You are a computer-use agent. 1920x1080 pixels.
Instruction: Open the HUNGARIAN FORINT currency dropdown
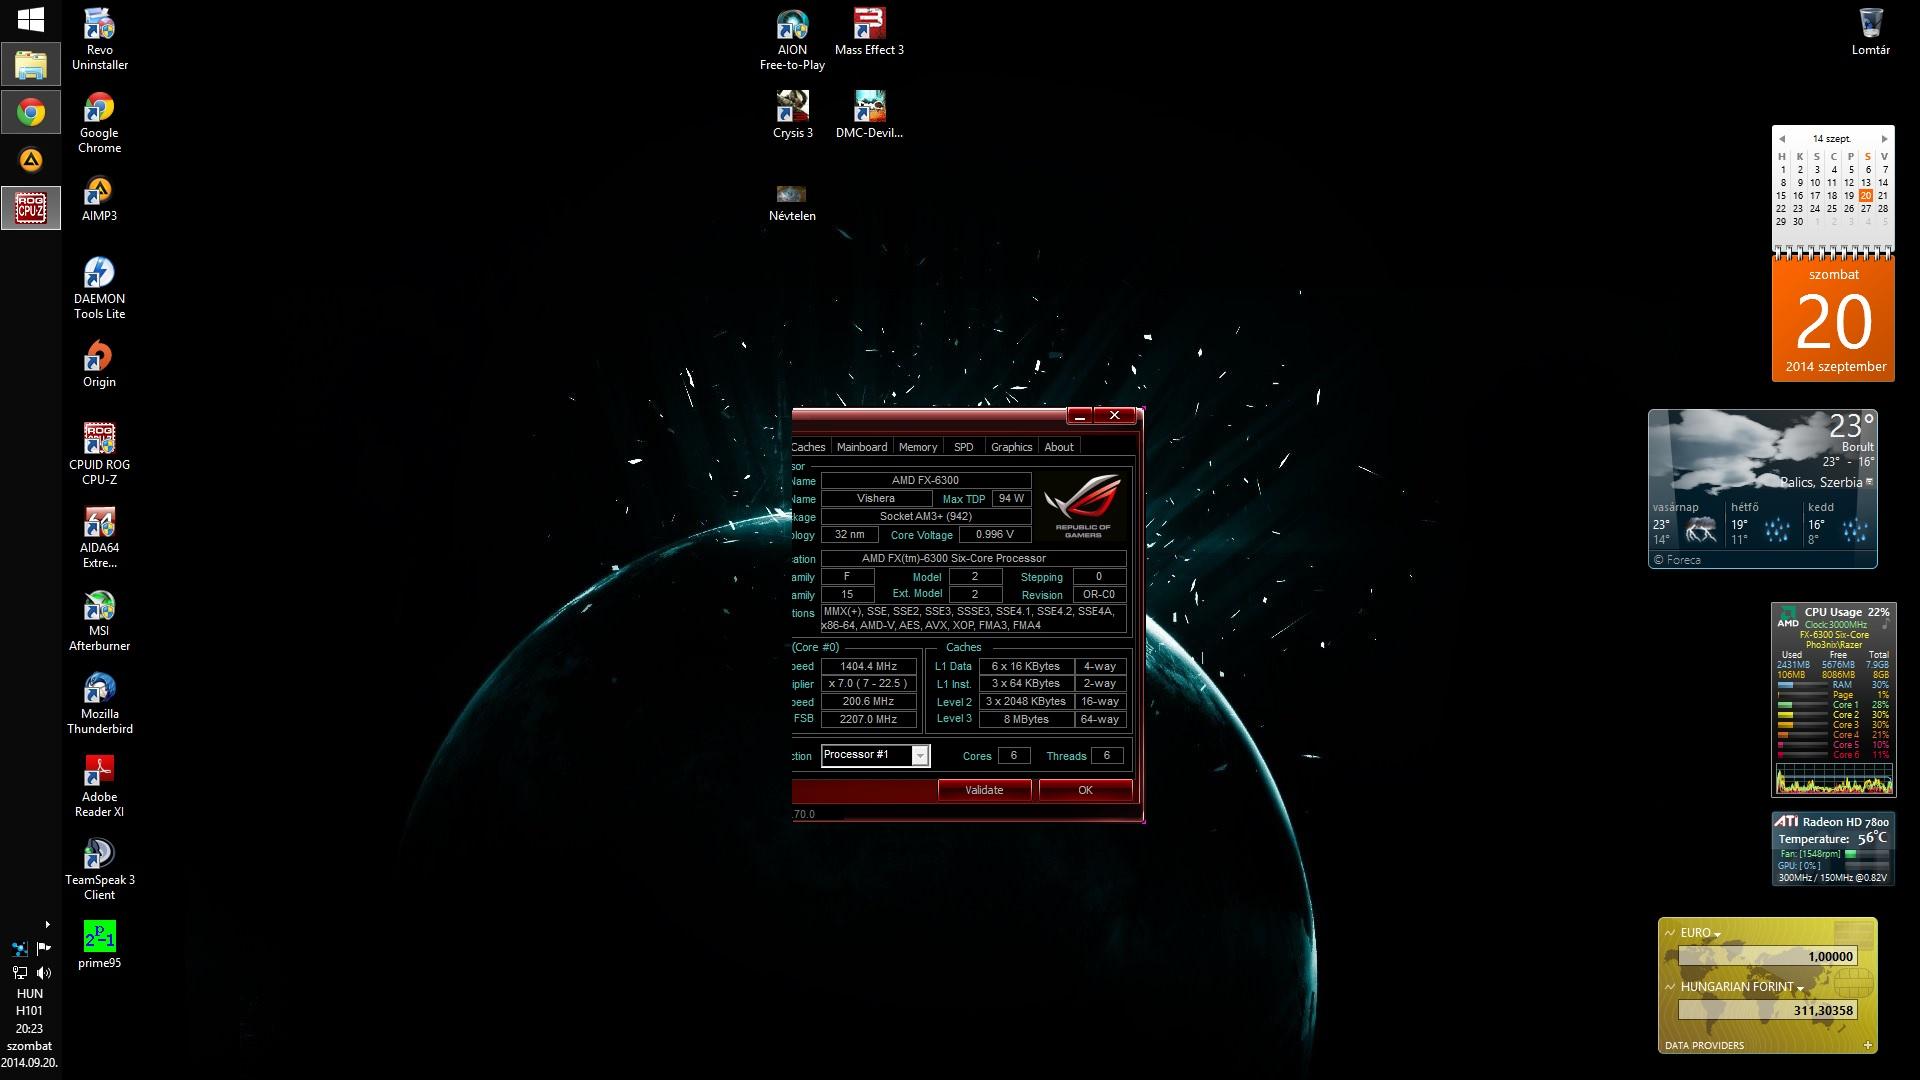click(x=1800, y=989)
